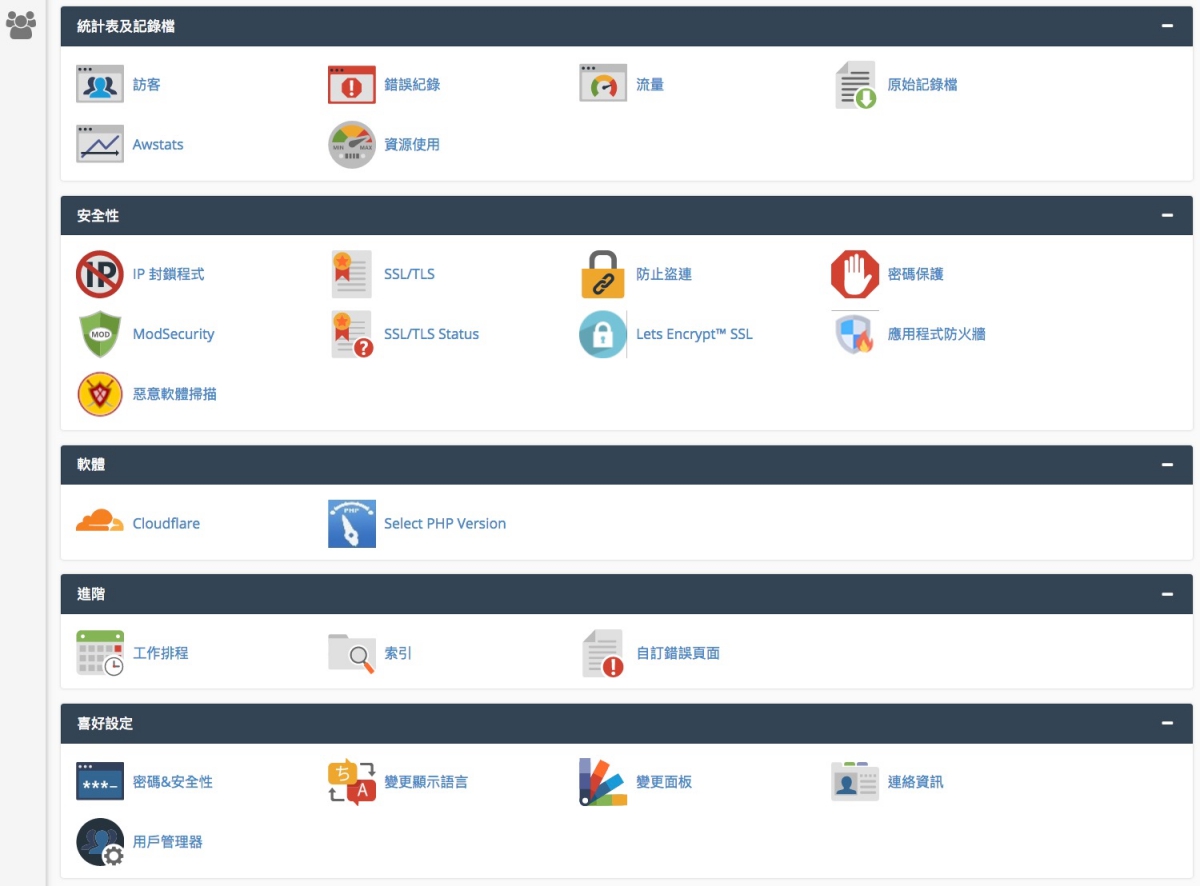
Task: Click the users group sidebar icon
Action: pos(21,25)
